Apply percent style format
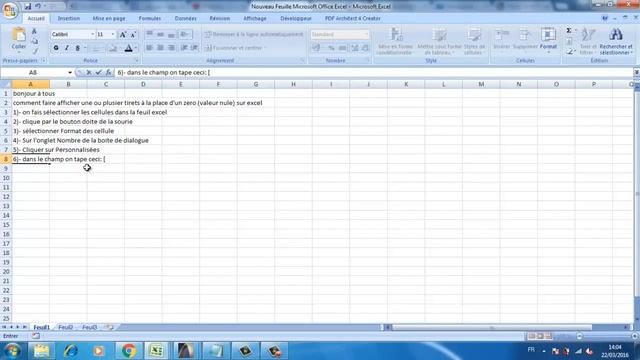The image size is (640, 360). click(x=331, y=48)
